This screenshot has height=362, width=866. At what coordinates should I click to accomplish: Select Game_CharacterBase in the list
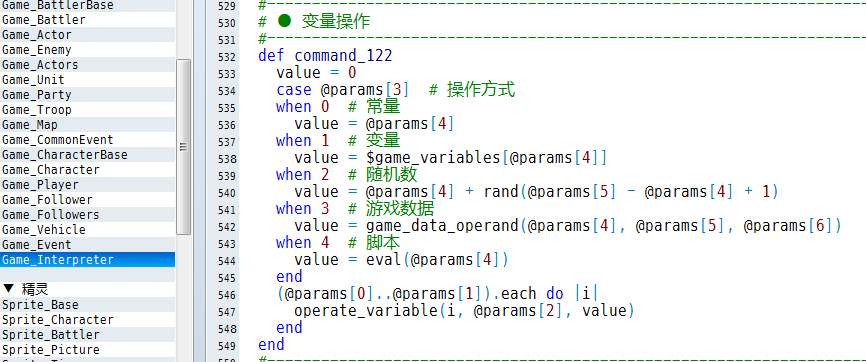(x=87, y=155)
